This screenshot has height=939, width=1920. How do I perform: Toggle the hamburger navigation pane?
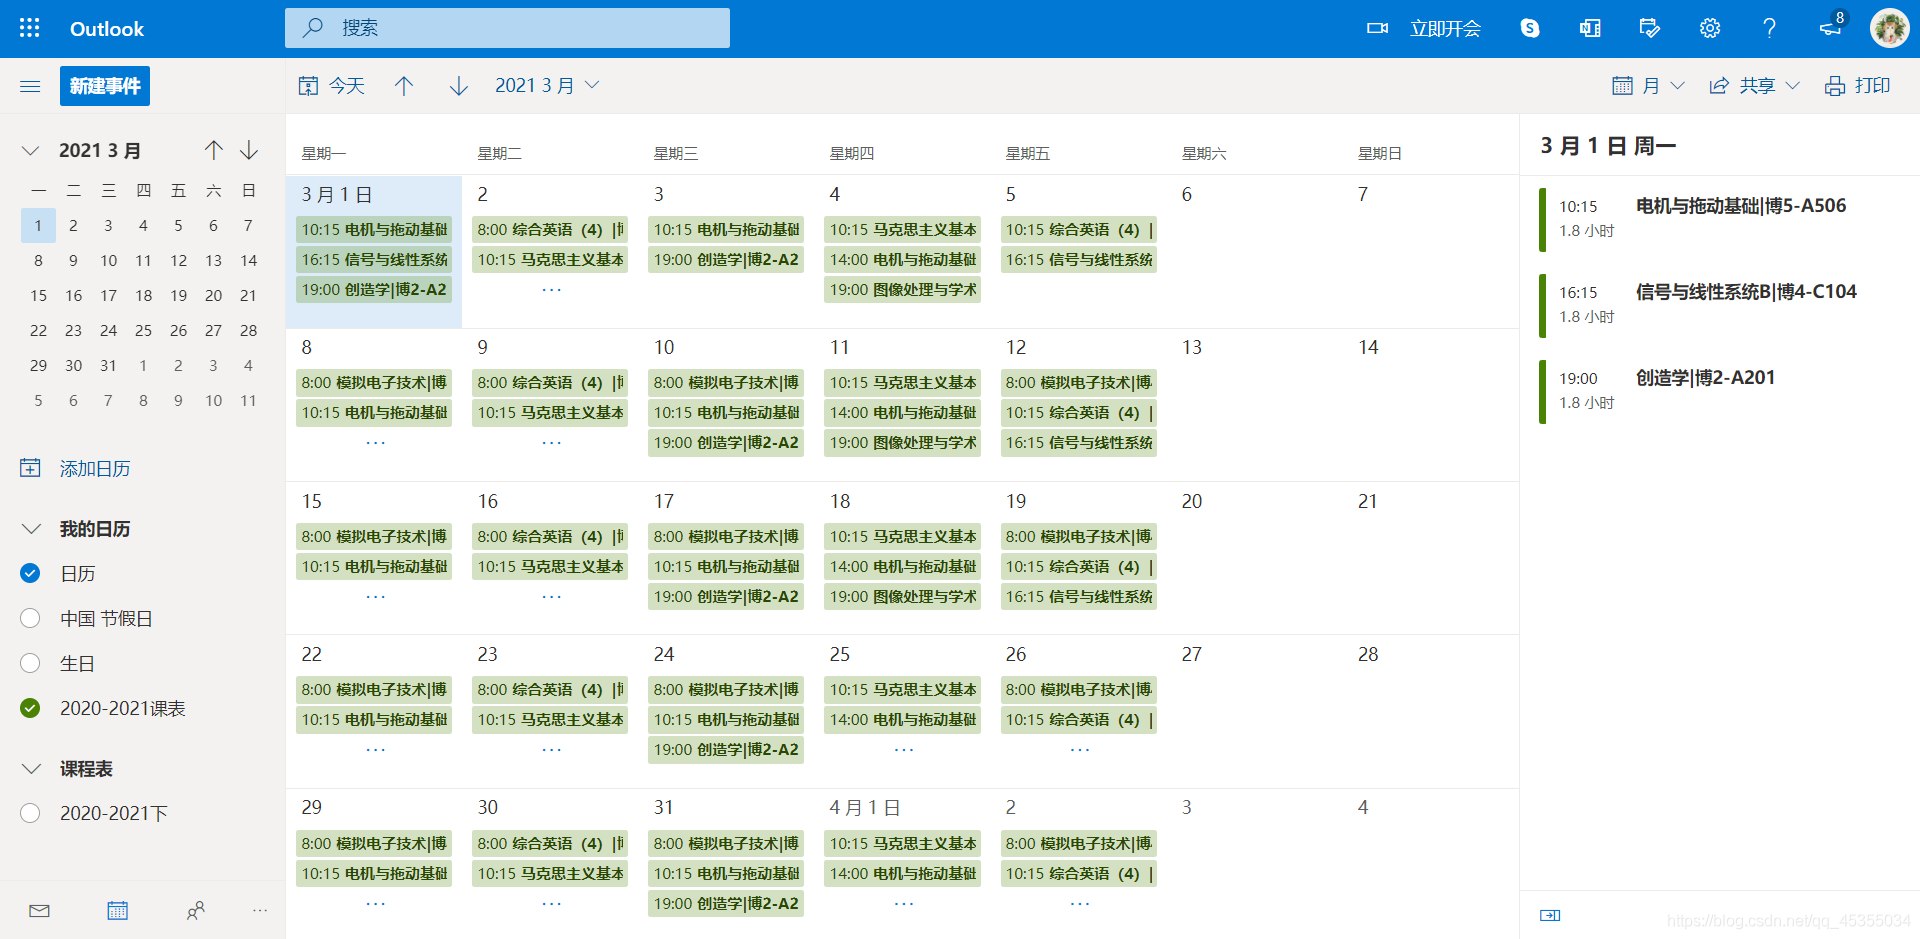(30, 86)
